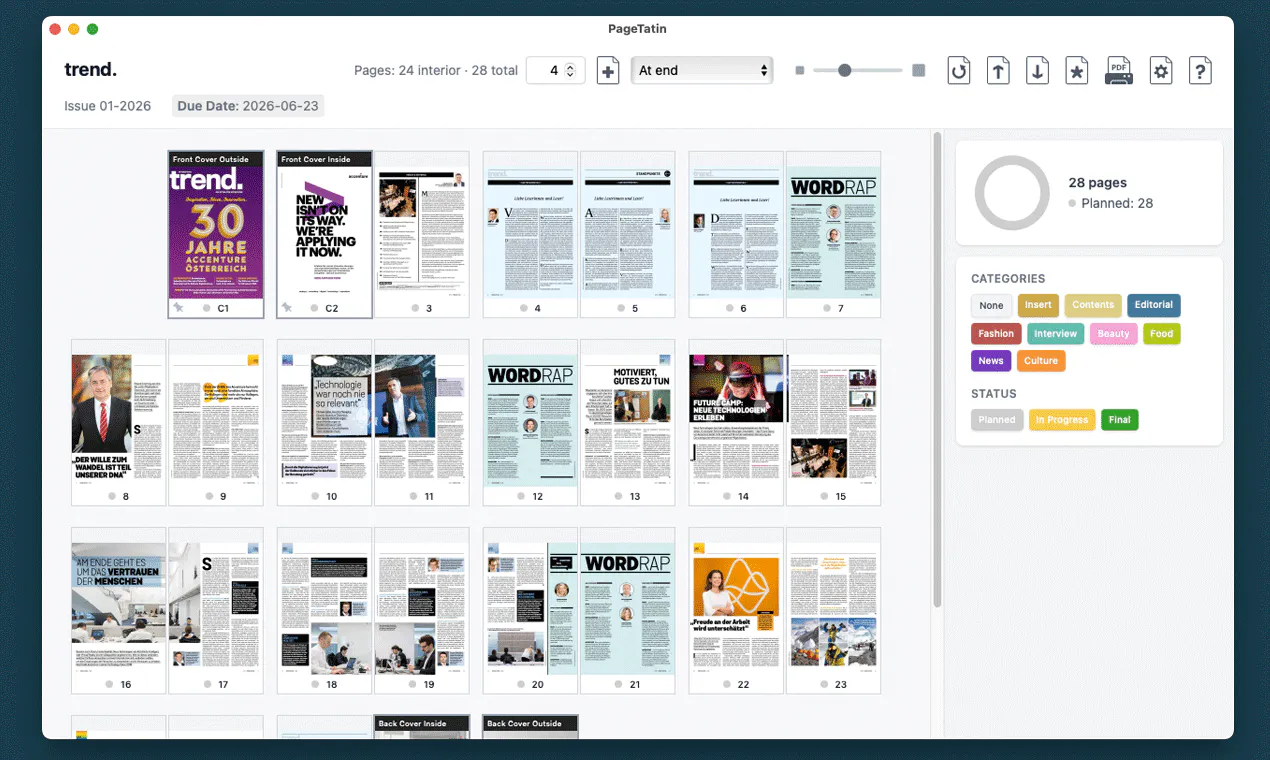This screenshot has height=760, width=1270.
Task: Click the Due Date 2026-06-23 button
Action: (x=247, y=105)
